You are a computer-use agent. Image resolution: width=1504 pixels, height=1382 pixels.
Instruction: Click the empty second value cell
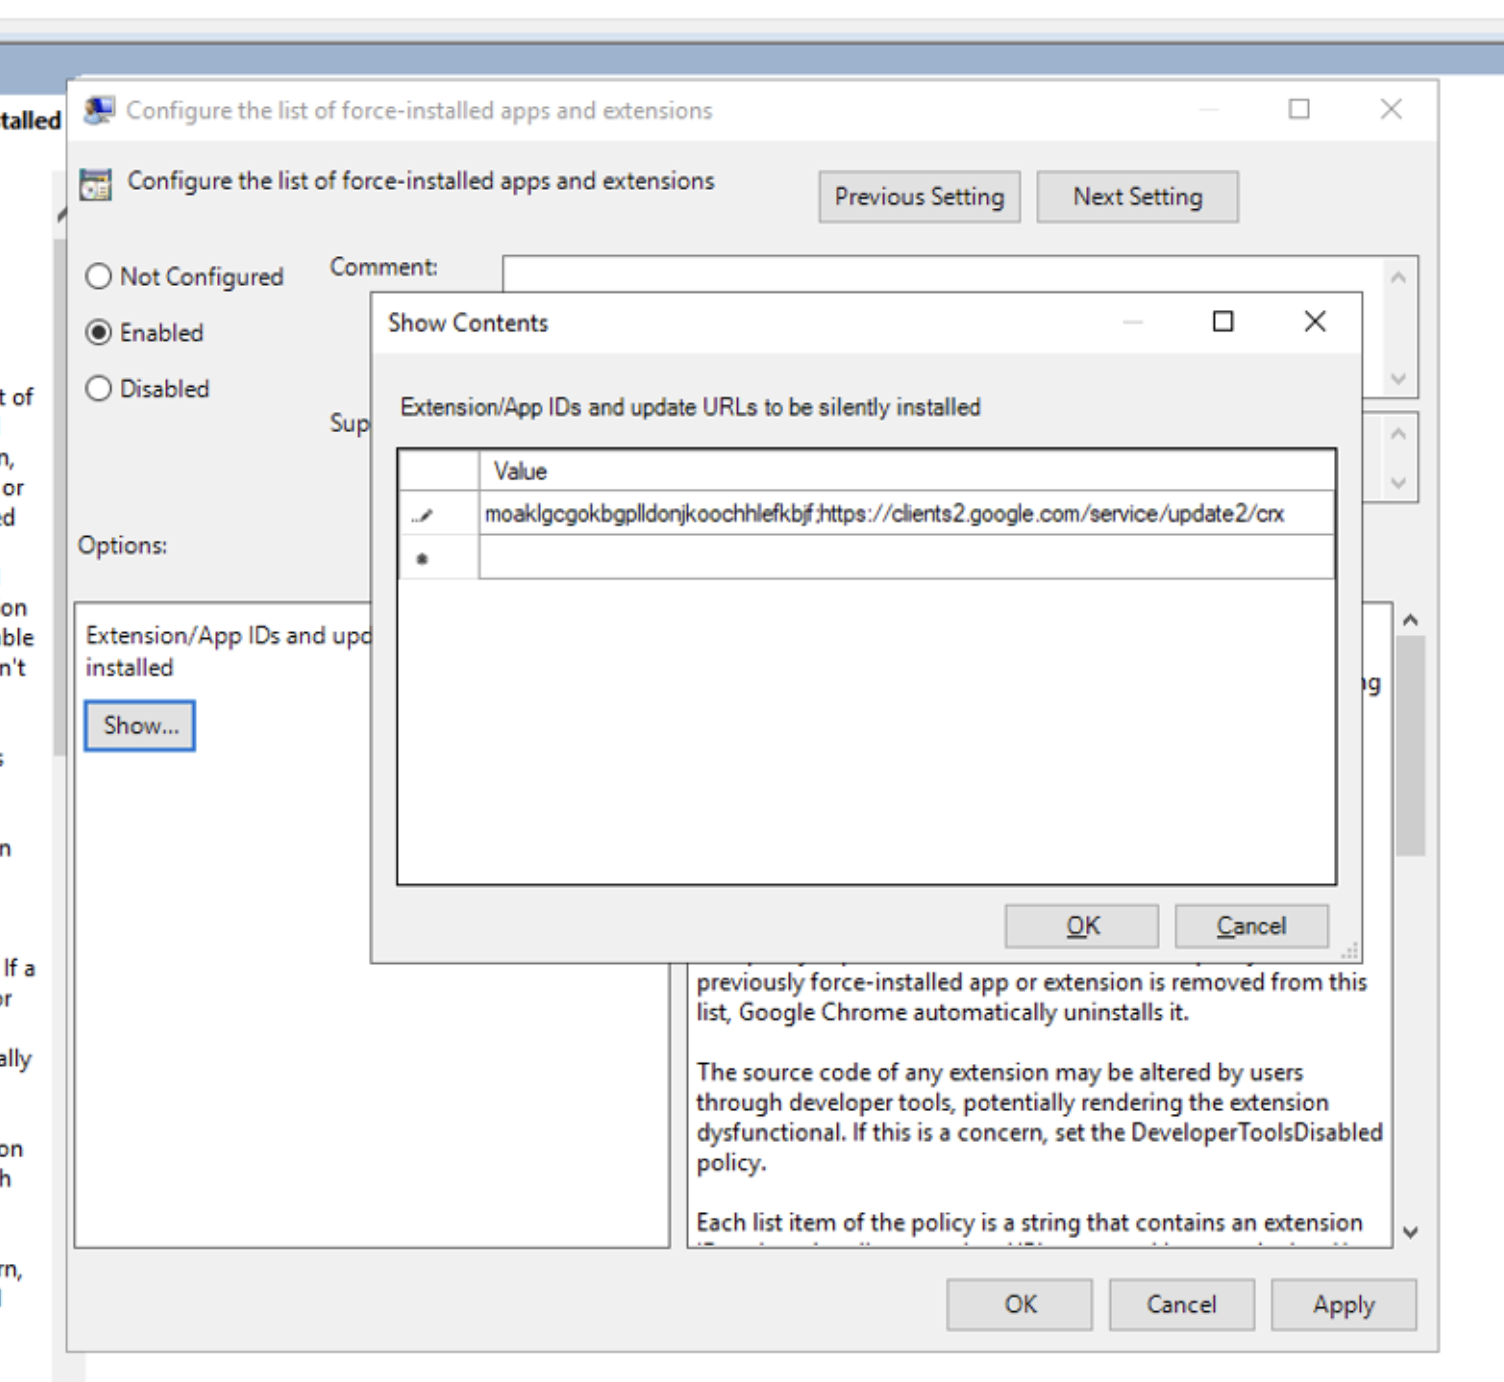(x=905, y=558)
